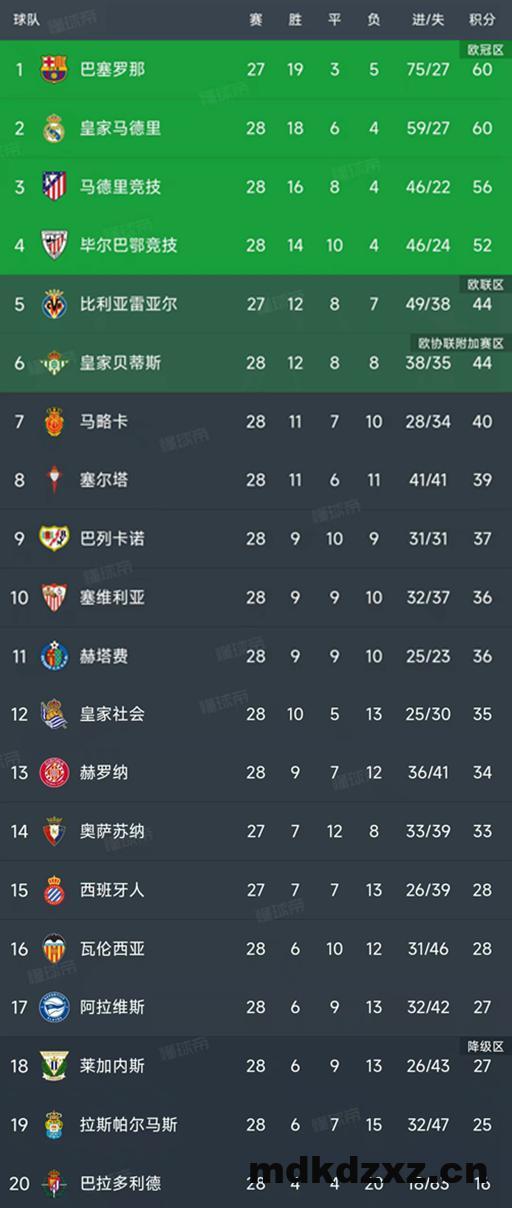Screen dimensions: 512x1208
Task: Select the 西班牙人 team row
Action: [256, 890]
